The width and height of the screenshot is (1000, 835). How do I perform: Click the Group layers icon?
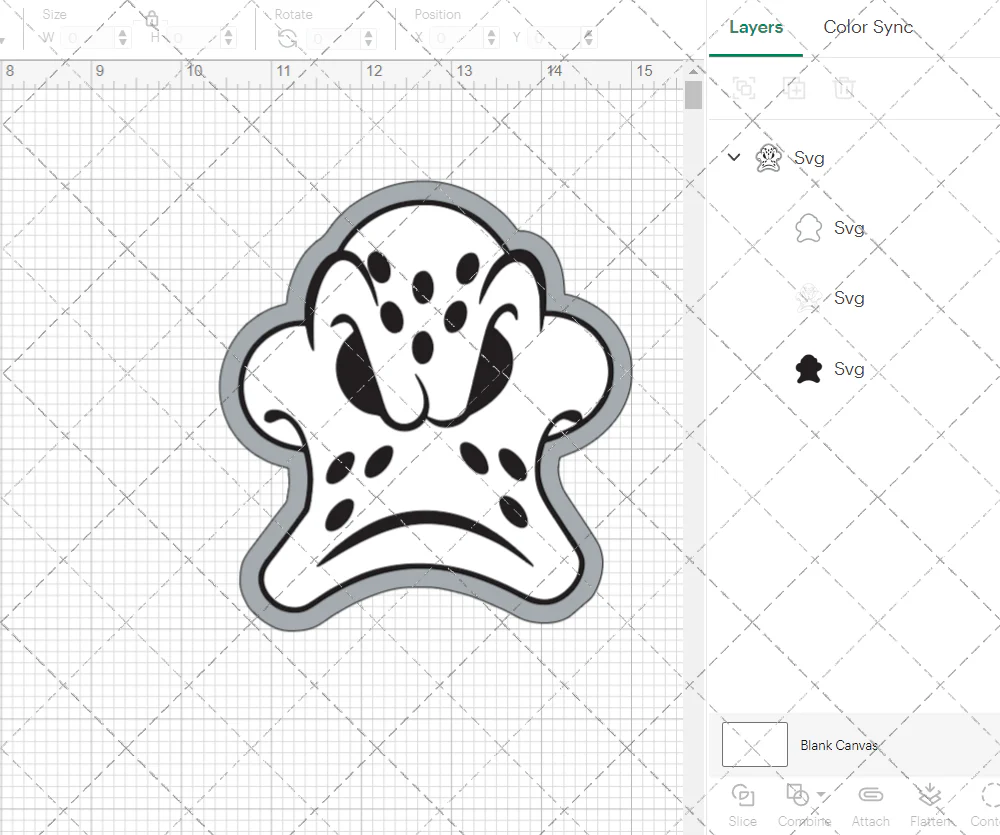tap(744, 88)
